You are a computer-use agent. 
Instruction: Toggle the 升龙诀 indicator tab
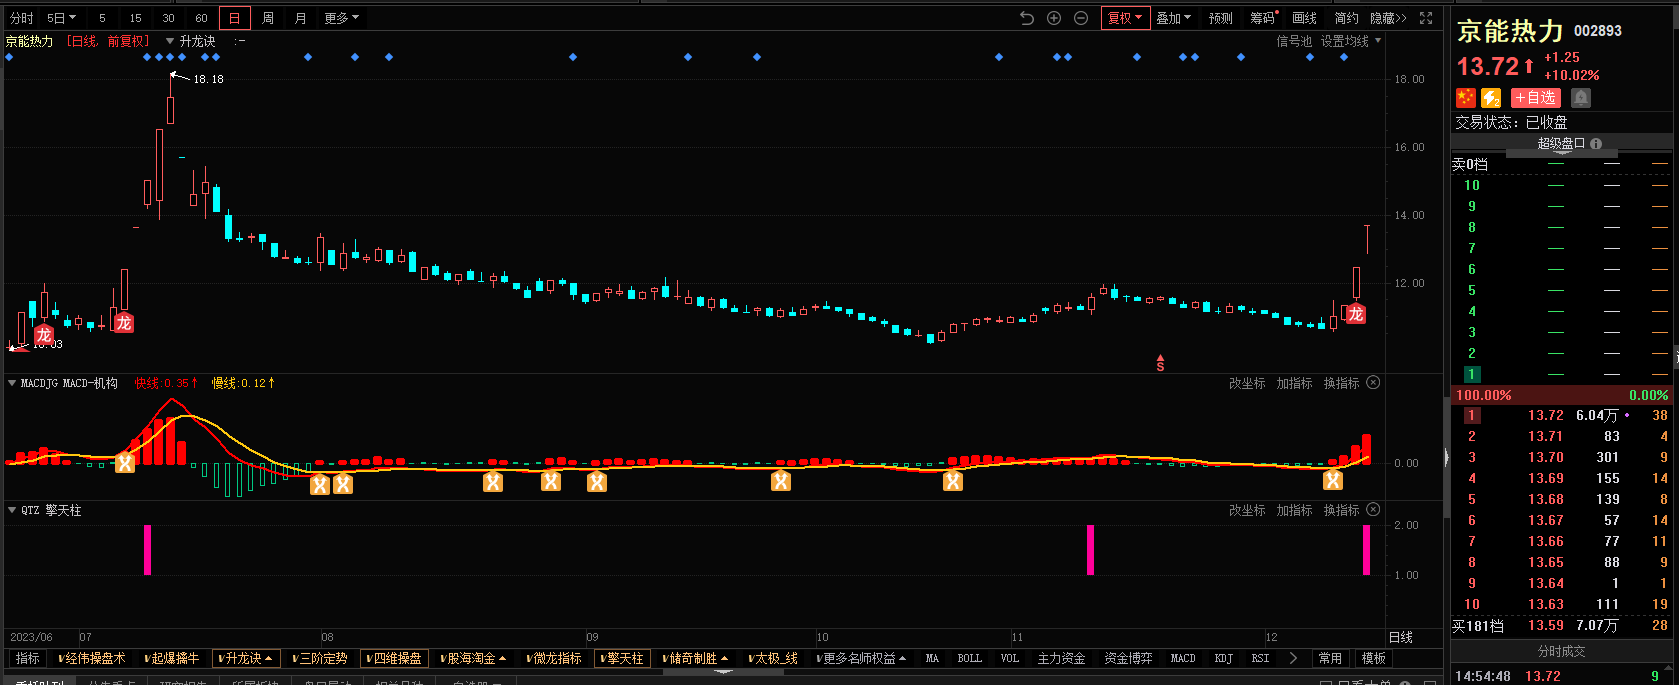click(x=245, y=658)
